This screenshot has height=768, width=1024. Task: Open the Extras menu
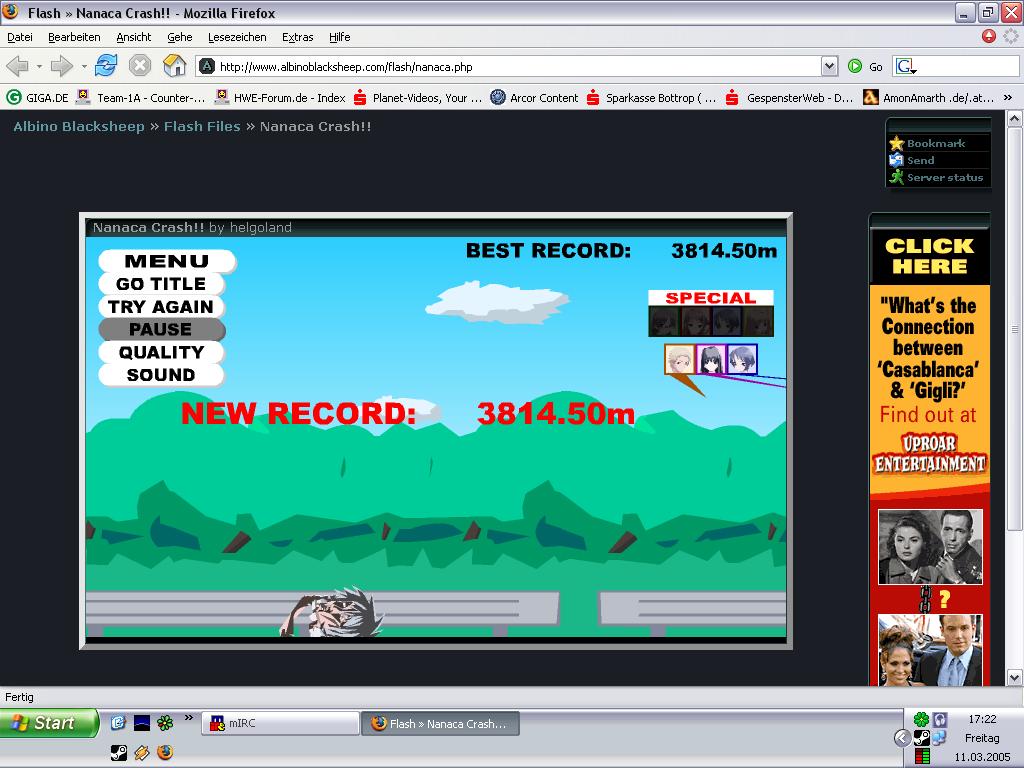tap(298, 37)
